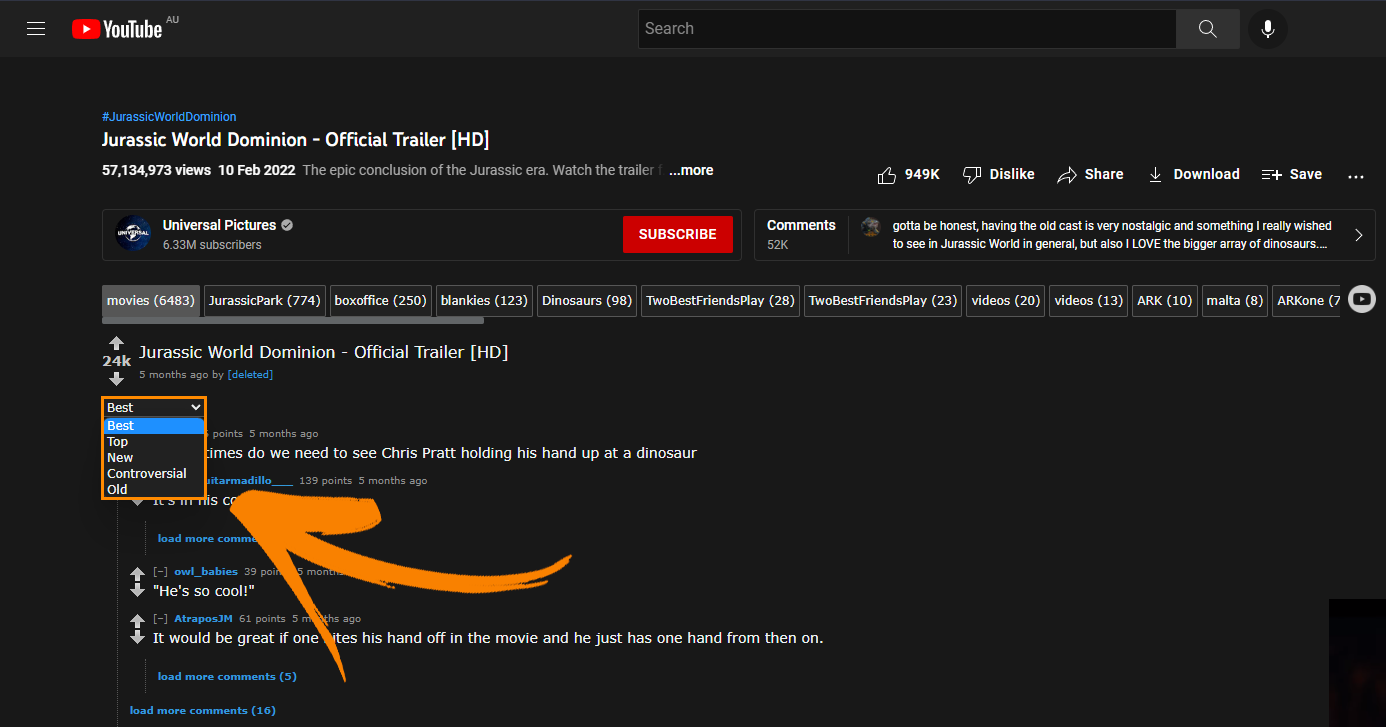
Task: Download the video
Action: 1194,175
